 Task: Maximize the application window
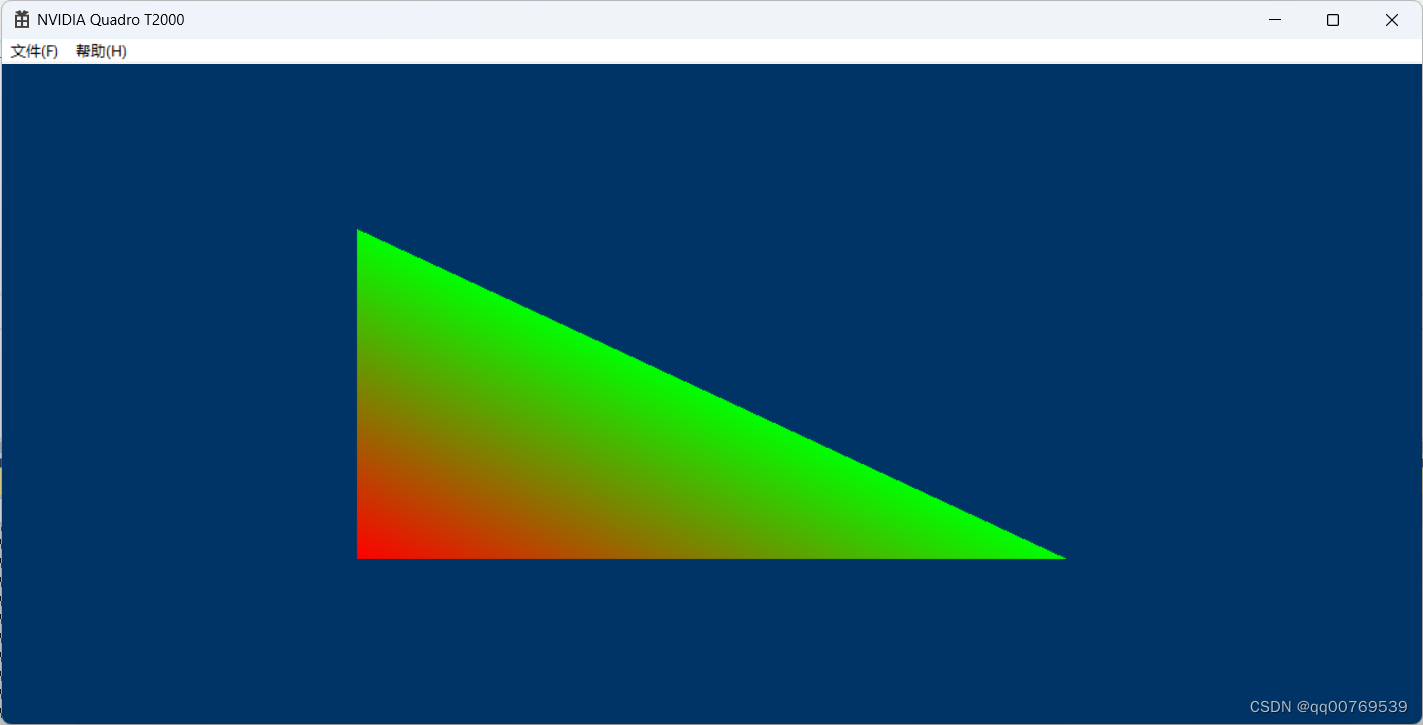click(1333, 19)
